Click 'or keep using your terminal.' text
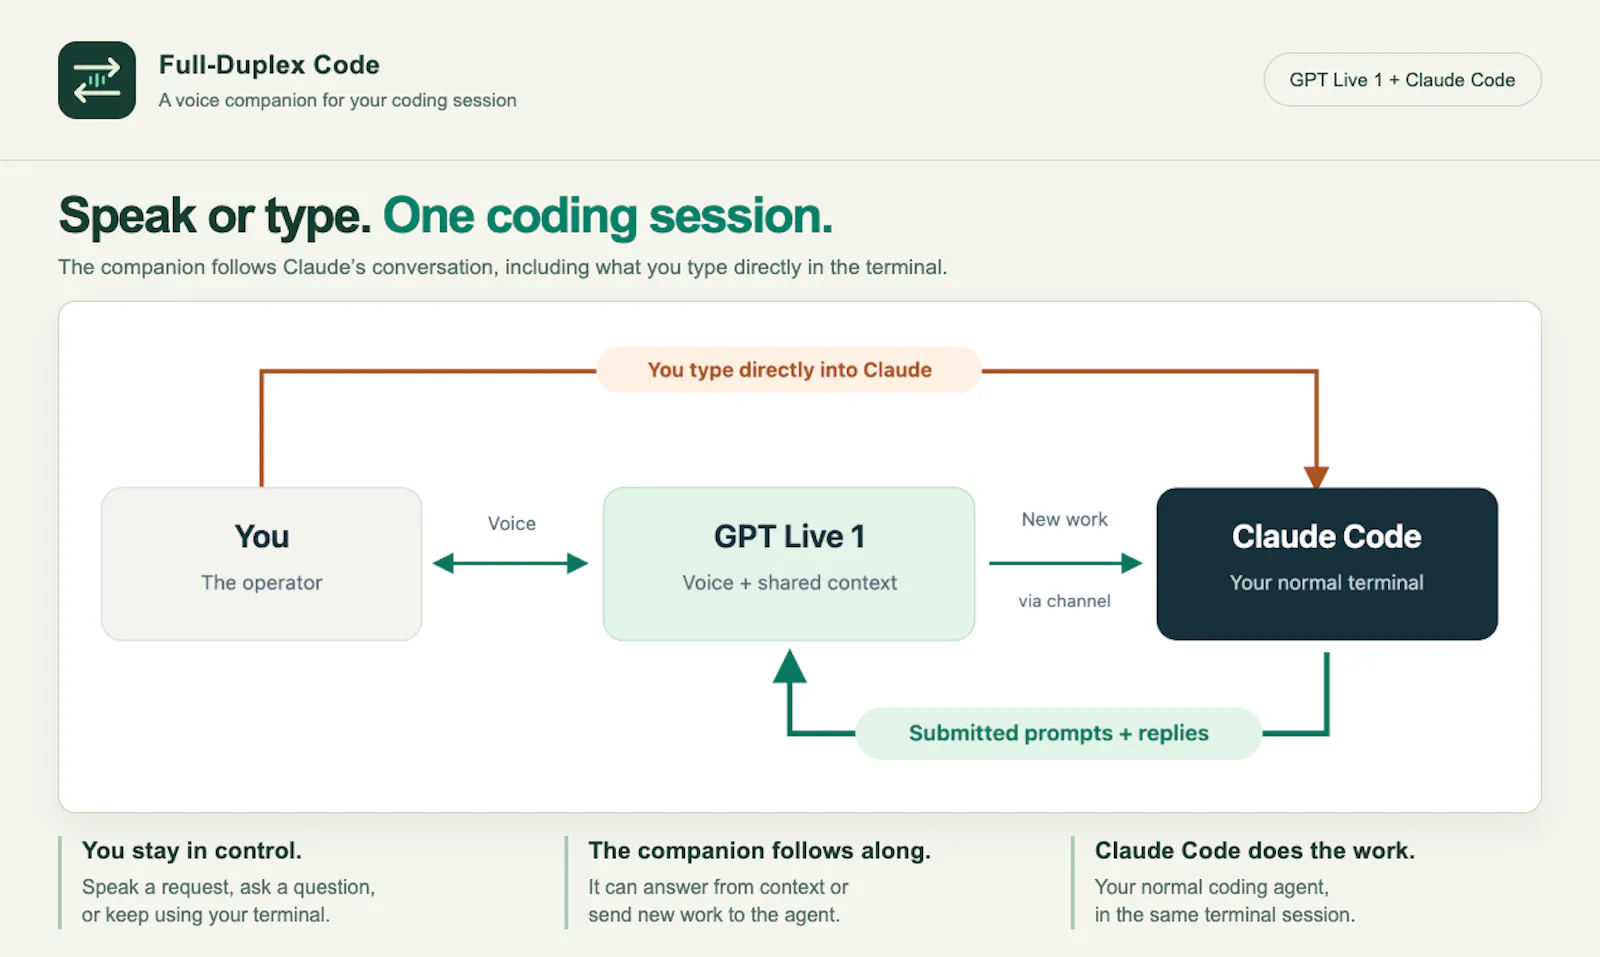This screenshot has width=1600, height=957. pos(206,915)
